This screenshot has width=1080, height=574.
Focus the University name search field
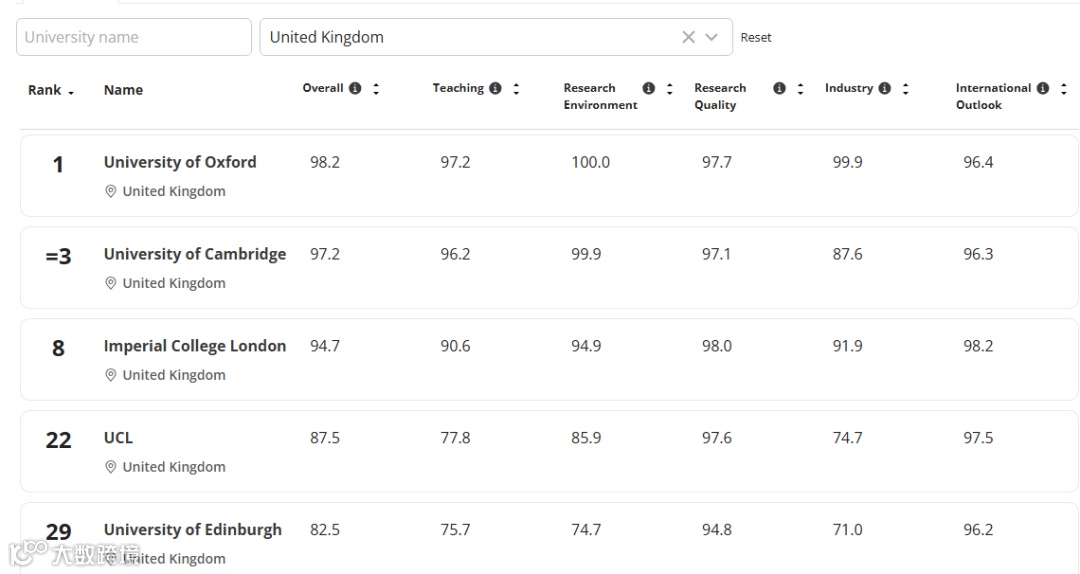click(x=134, y=37)
